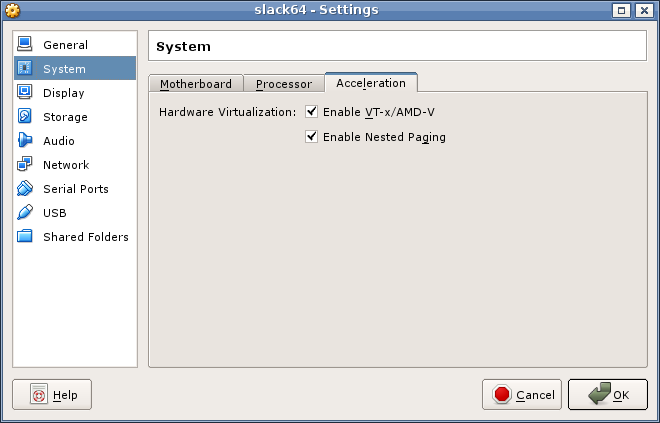Viewport: 660px width, 423px height.
Task: Switch to the Motherboard tab
Action: tap(196, 84)
